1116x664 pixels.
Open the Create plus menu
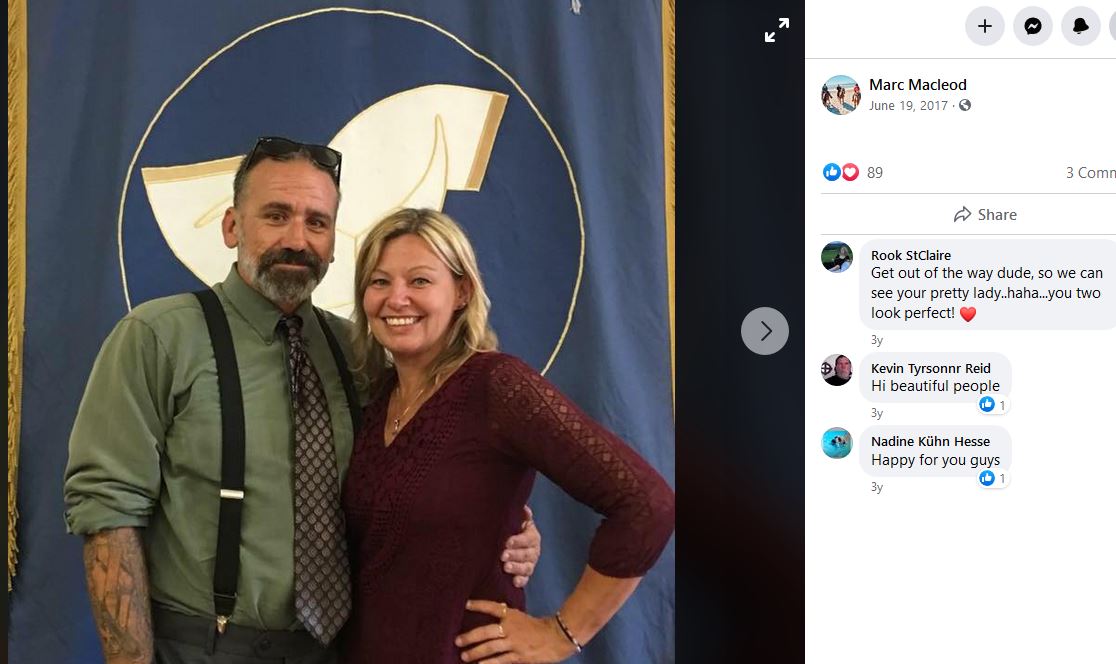coord(984,26)
